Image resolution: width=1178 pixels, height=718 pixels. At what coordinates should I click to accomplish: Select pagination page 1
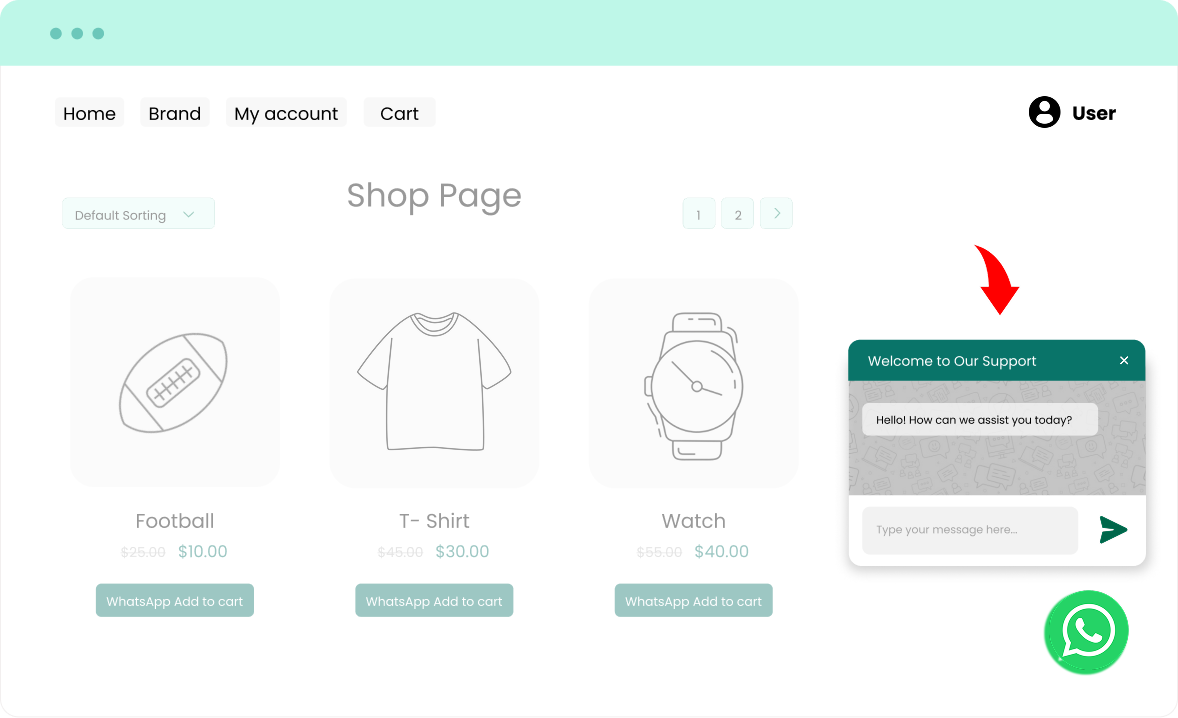[x=699, y=214]
